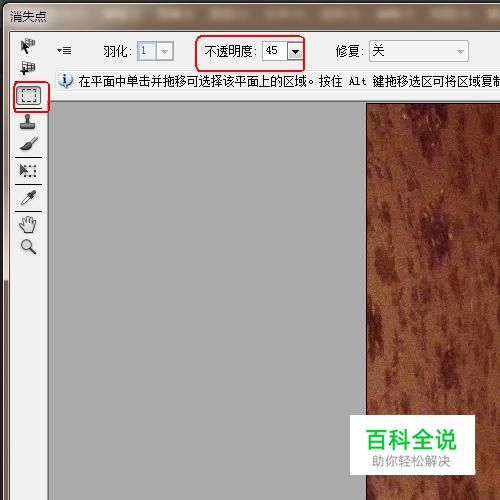Open the 羽化 feather dropdown arrow
This screenshot has width=500, height=500.
click(x=164, y=51)
